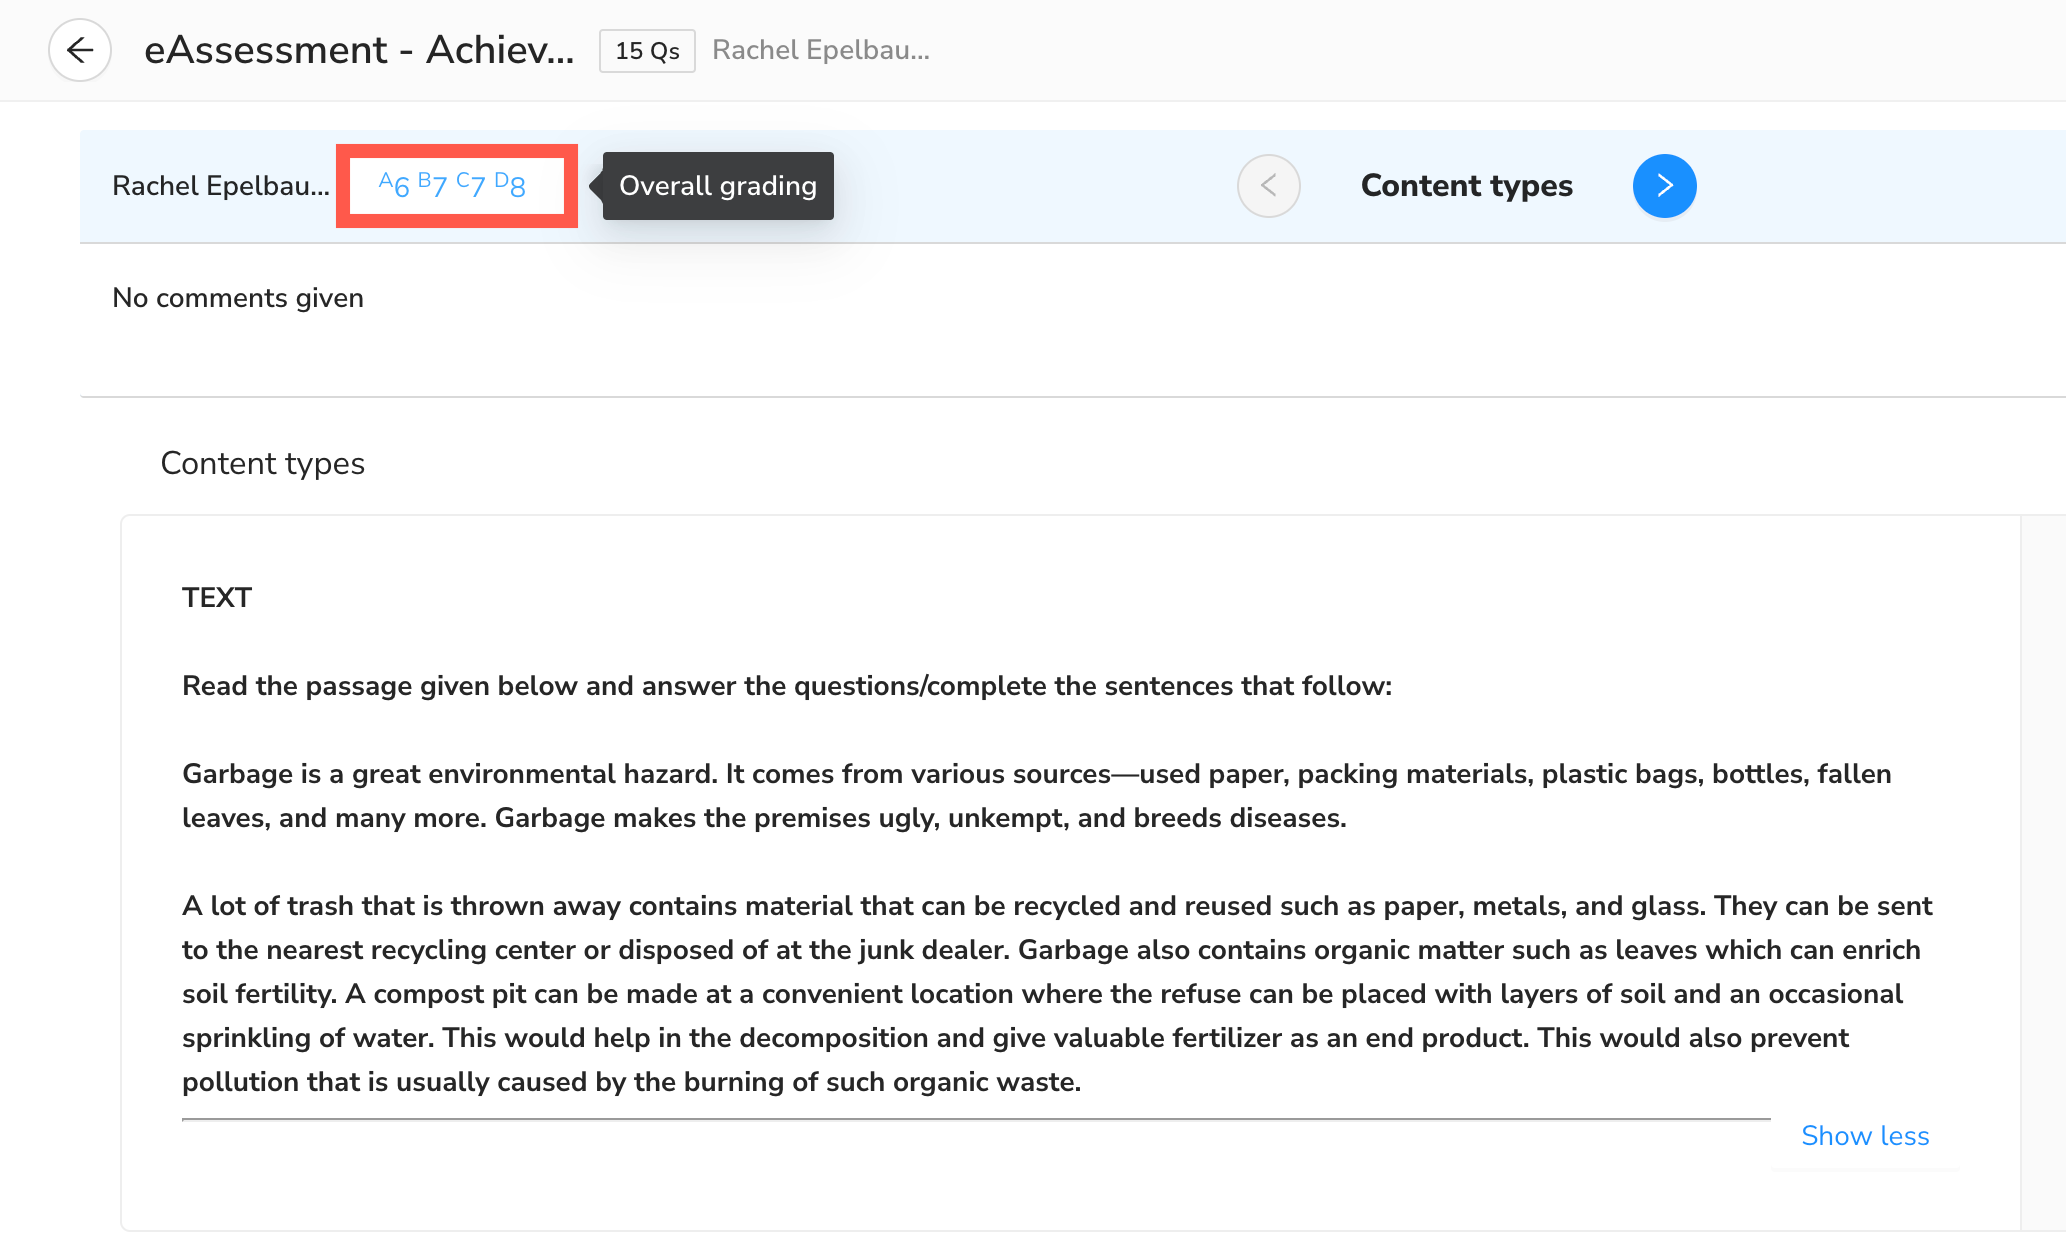The width and height of the screenshot is (2066, 1252).
Task: Click the Rachel Epelbau... name in header
Action: [821, 50]
